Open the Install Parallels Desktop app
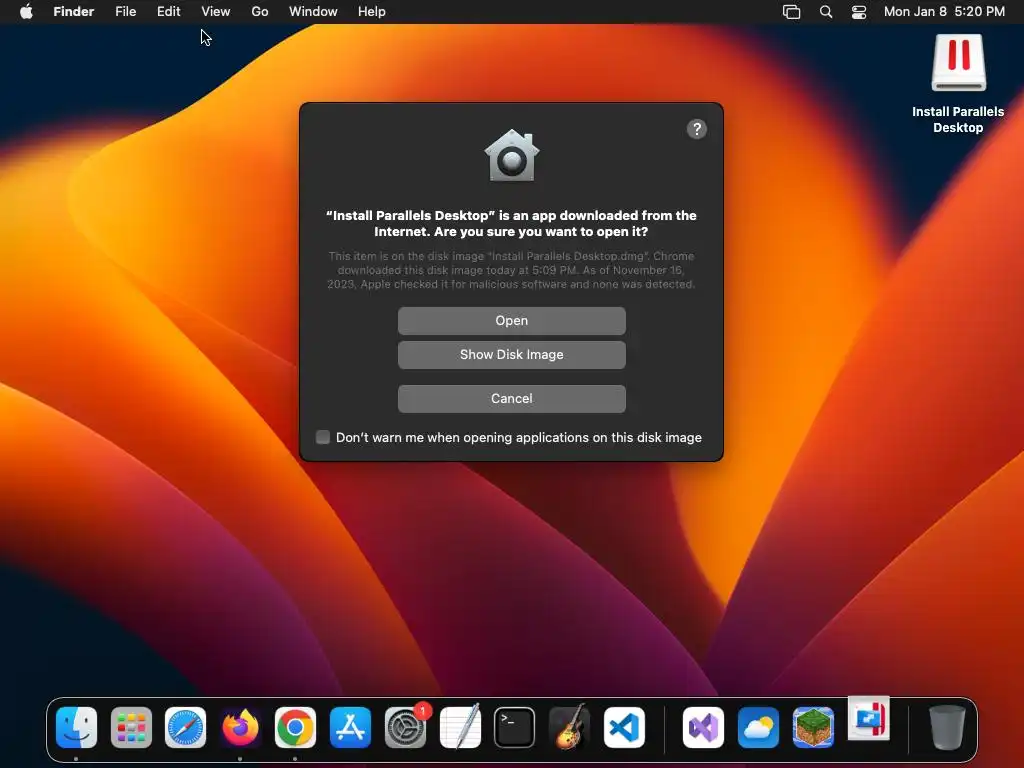Image resolution: width=1024 pixels, height=768 pixels. coord(511,321)
